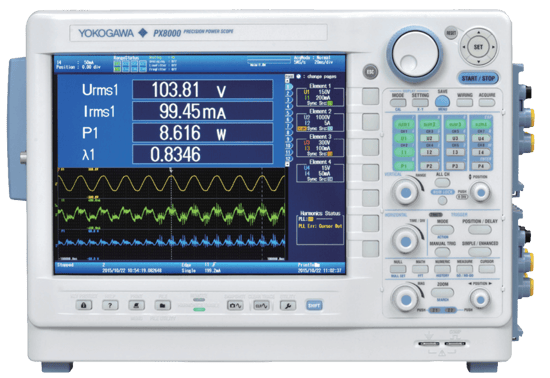Image resolution: width=550 pixels, height=378 pixels.
Task: Toggle the Z1 zoom indicator
Action: click(435, 310)
